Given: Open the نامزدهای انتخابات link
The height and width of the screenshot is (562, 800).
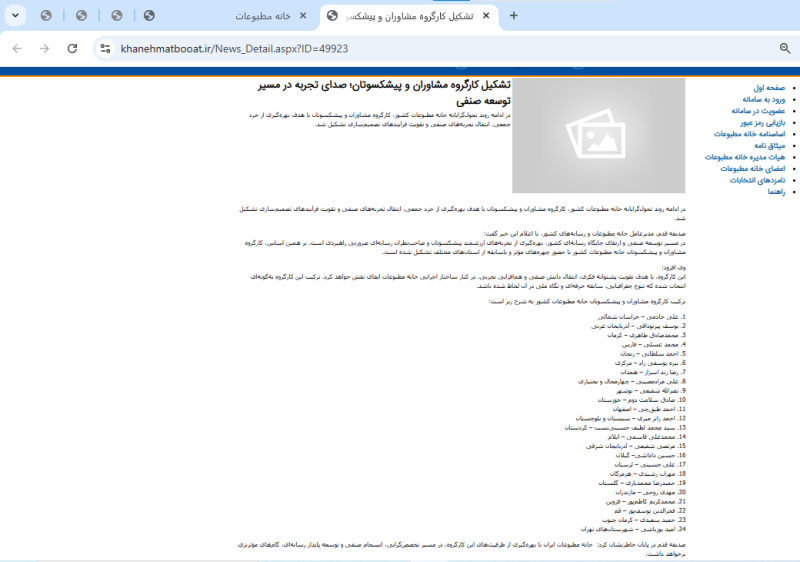Looking at the screenshot, I should [757, 181].
